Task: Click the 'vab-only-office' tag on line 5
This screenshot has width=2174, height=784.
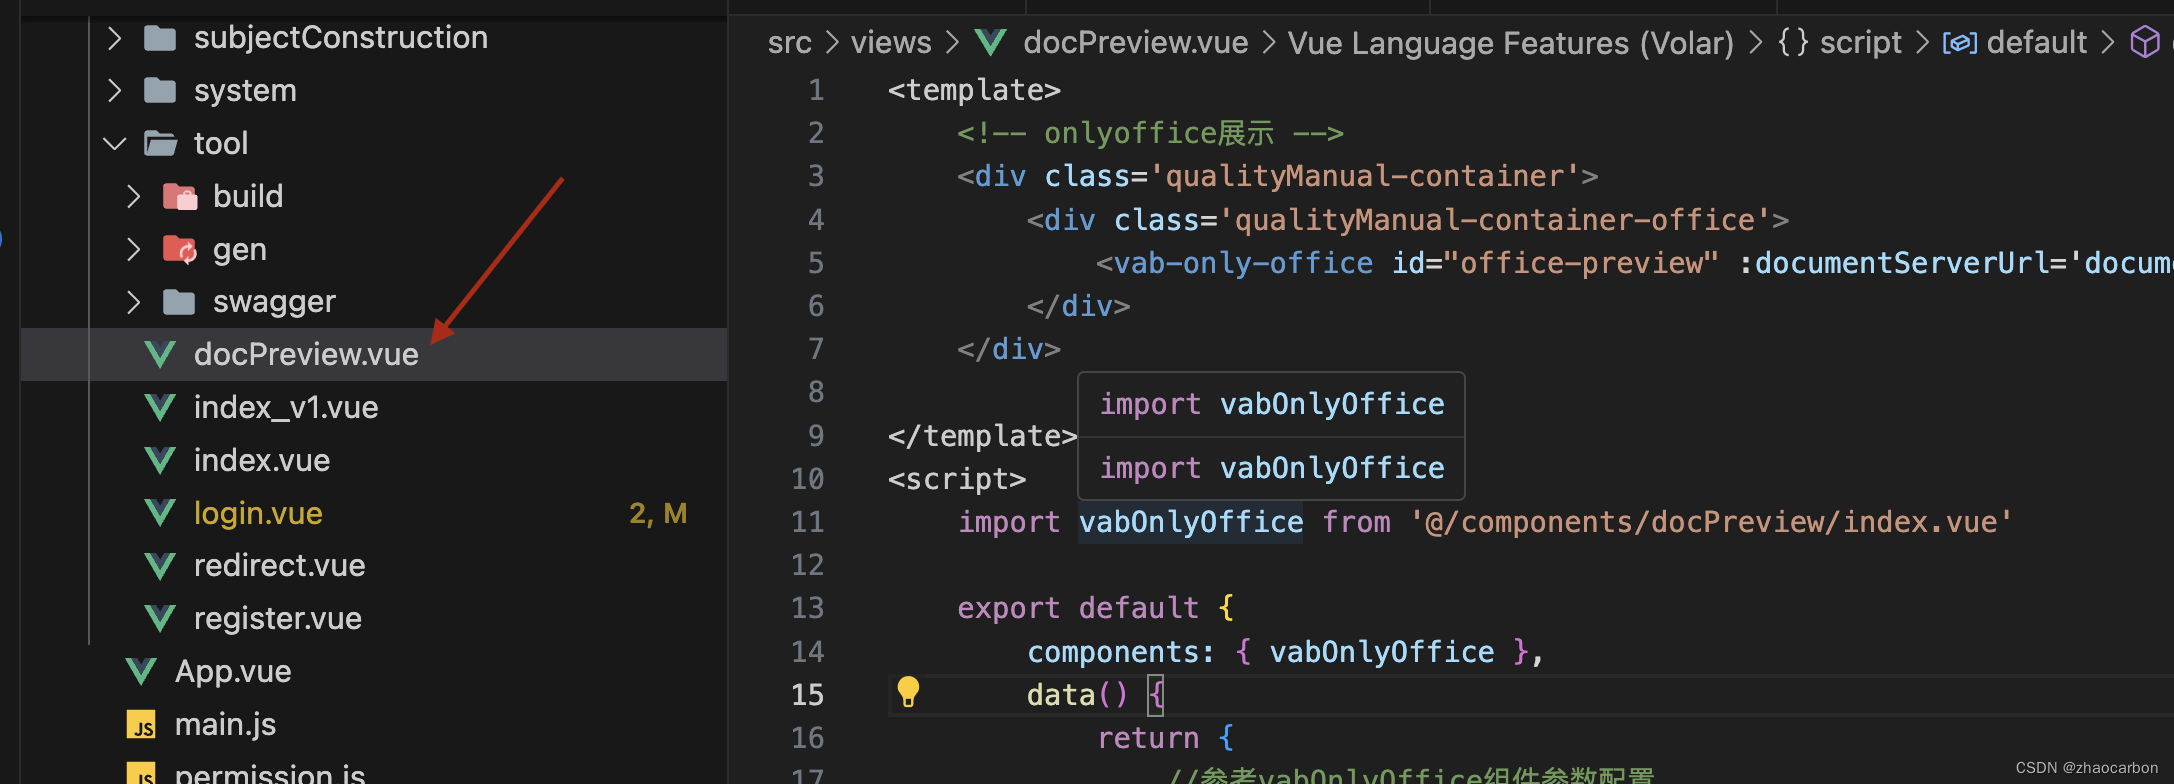Action: (1243, 264)
